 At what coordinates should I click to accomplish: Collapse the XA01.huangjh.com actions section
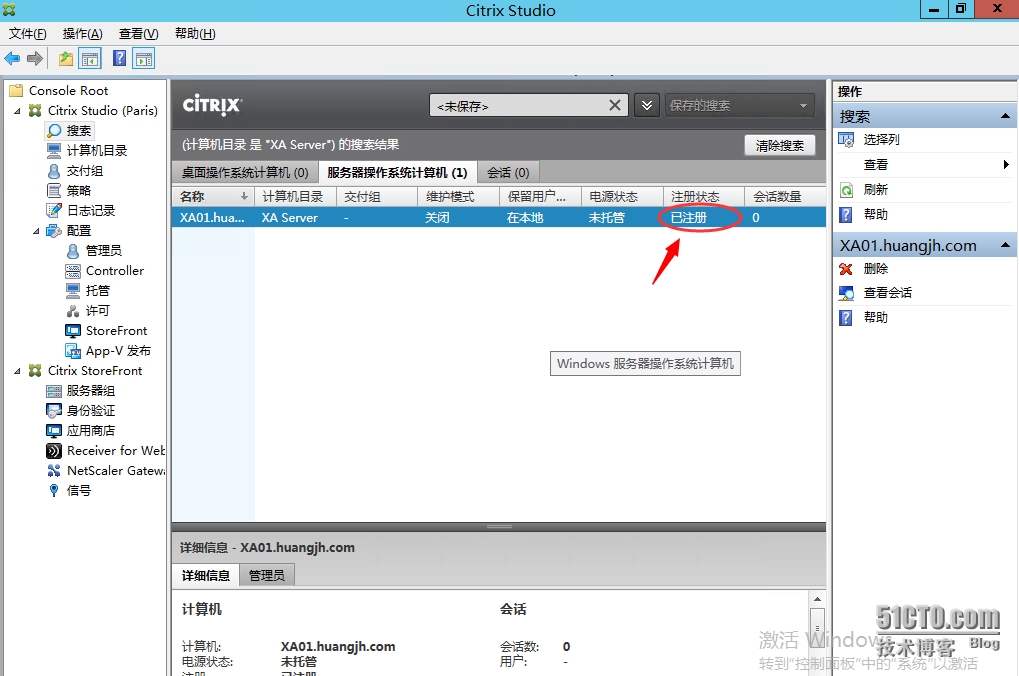coord(1005,245)
